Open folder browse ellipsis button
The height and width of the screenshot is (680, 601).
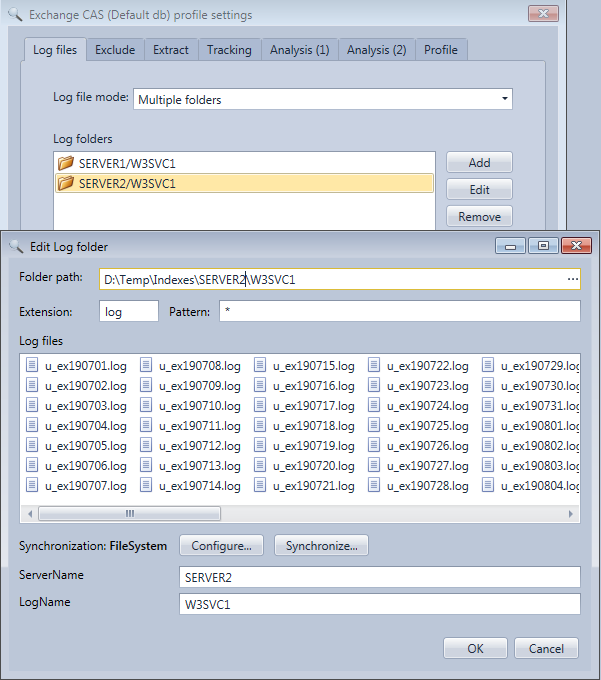click(x=573, y=279)
